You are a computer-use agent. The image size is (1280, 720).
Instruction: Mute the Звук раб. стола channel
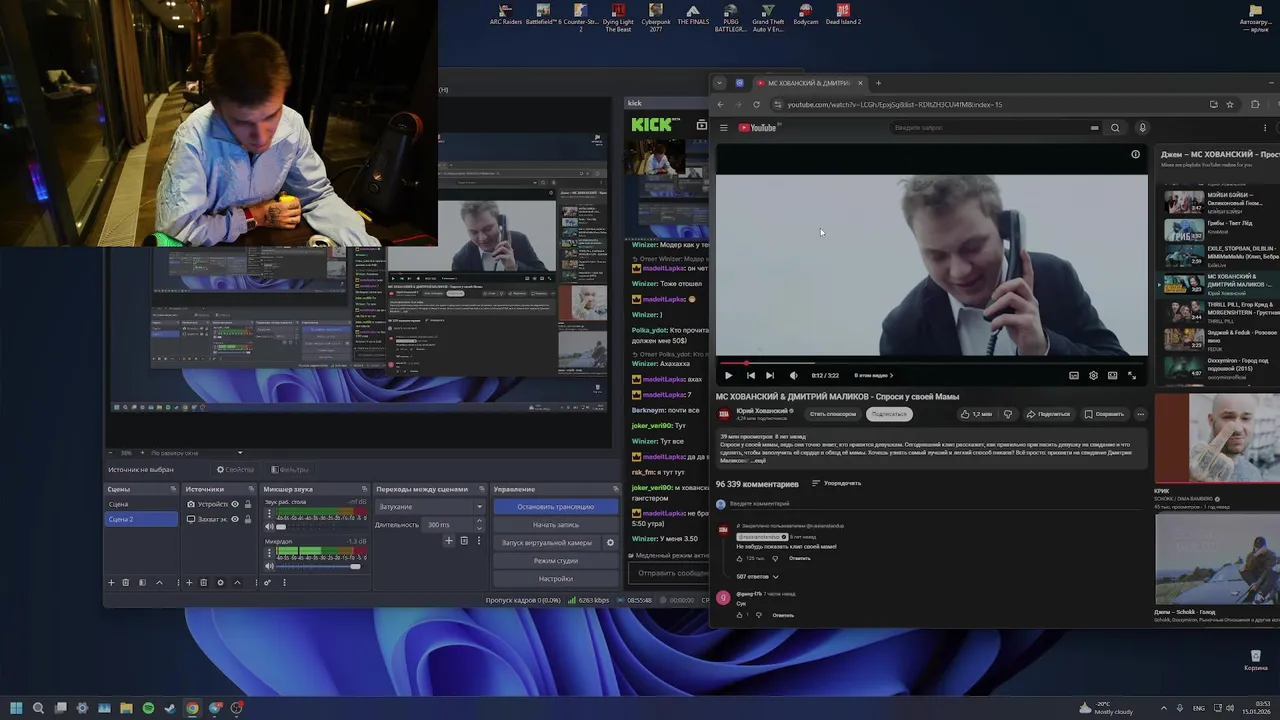pos(268,526)
